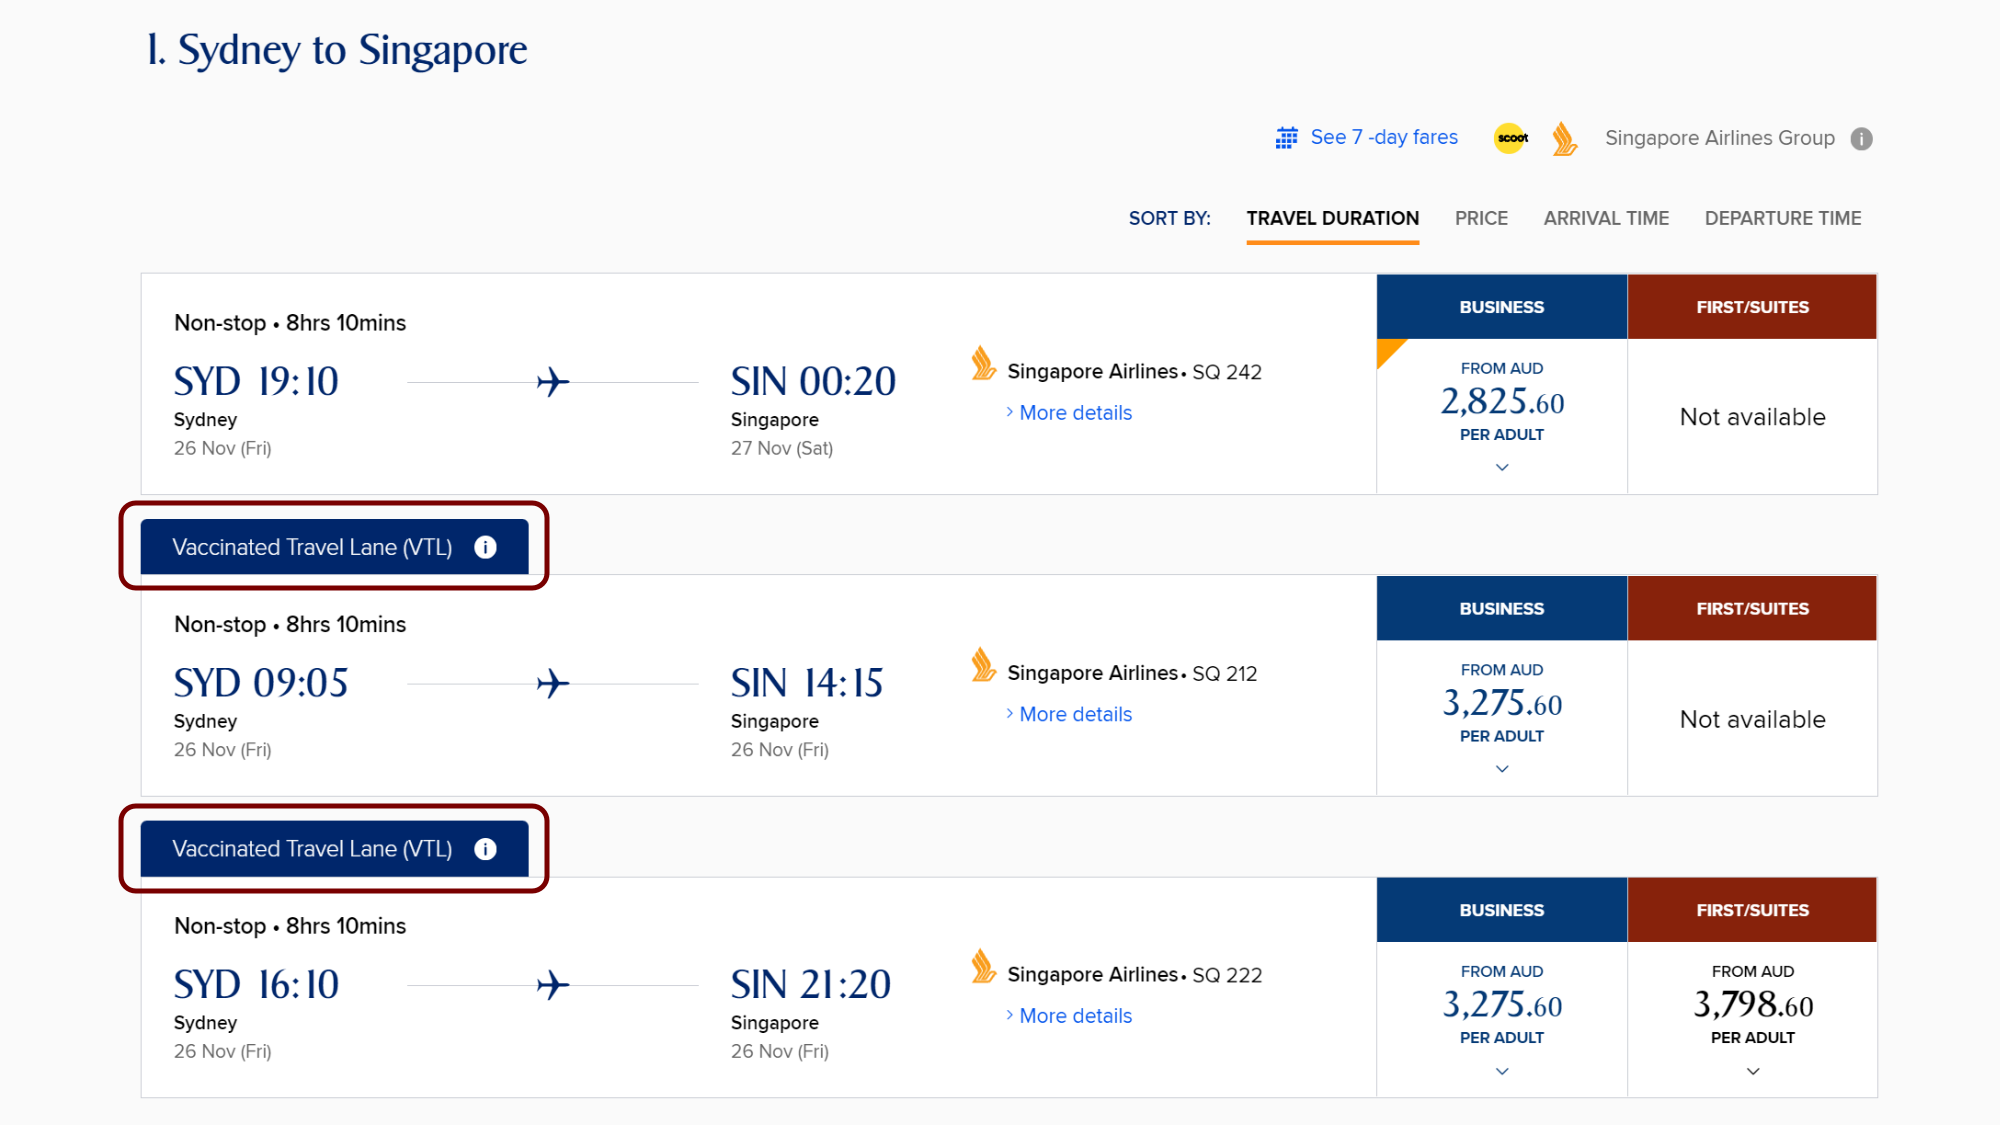Click the Singapore Airlines Group bird logo
The width and height of the screenshot is (2000, 1125).
1565,139
